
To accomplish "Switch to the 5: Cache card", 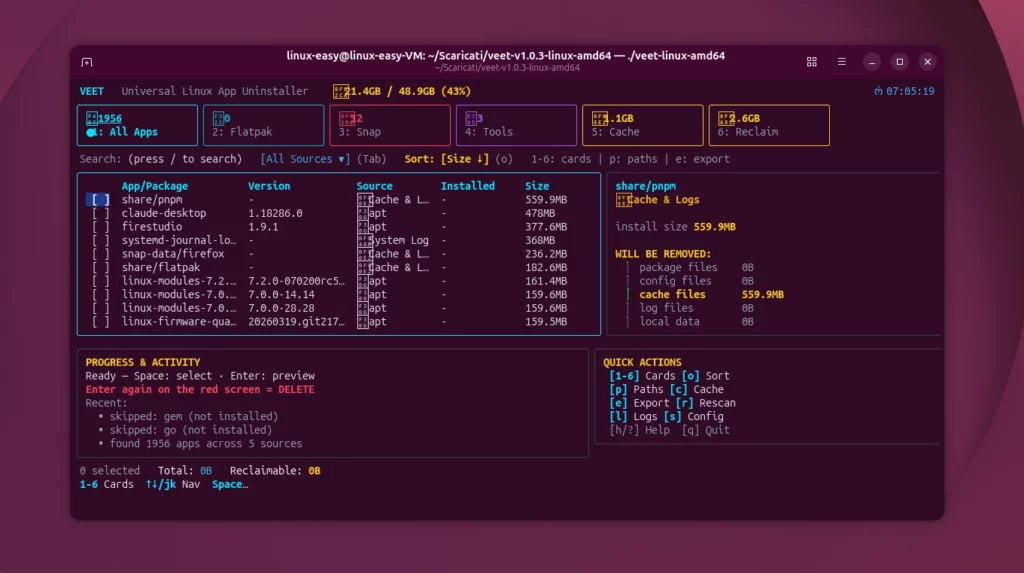I will 643,125.
